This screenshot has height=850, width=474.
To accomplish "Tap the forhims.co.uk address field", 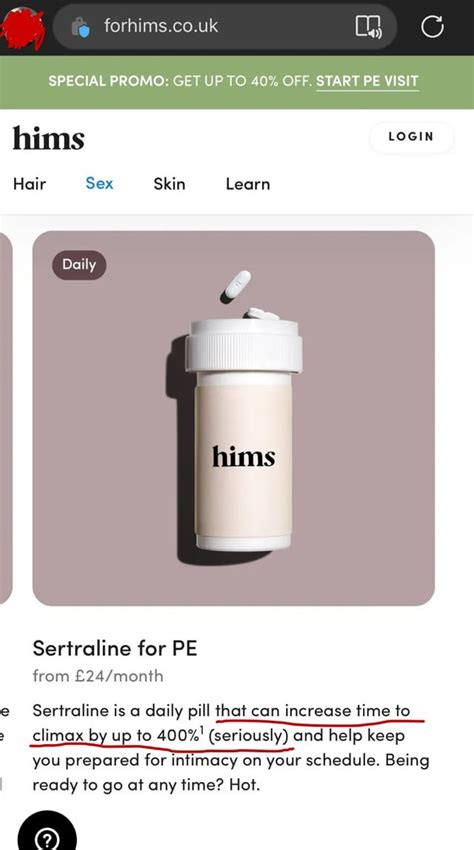I will (225, 27).
